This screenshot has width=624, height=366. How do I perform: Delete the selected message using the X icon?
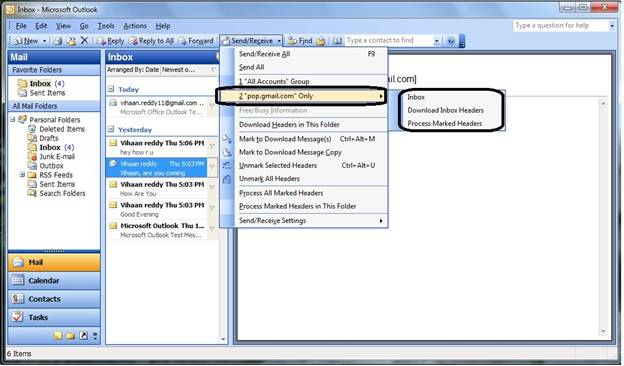84,40
